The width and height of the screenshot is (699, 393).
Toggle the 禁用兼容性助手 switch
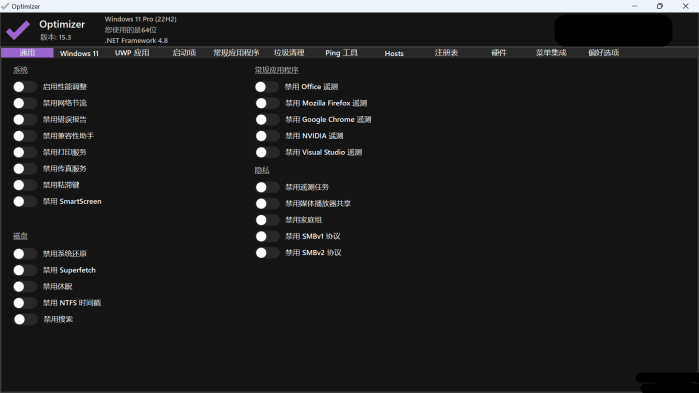[x=25, y=136]
